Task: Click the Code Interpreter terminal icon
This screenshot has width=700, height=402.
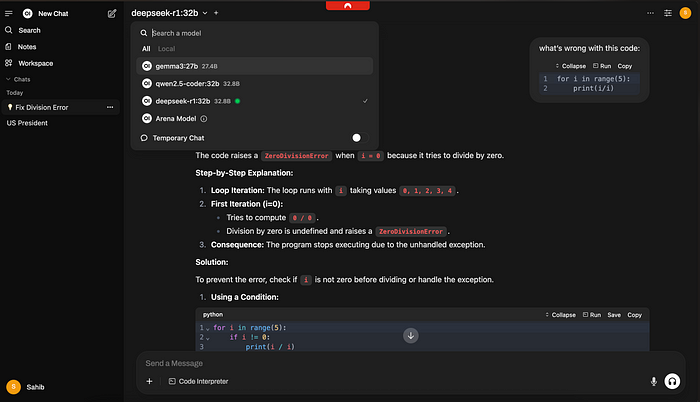Action: click(172, 381)
